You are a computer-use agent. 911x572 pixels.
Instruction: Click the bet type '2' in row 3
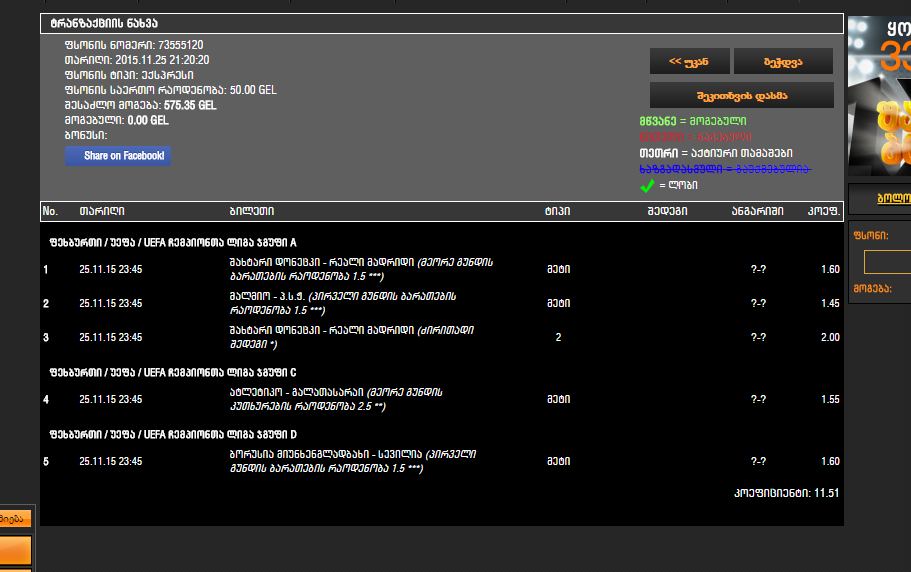coord(558,337)
